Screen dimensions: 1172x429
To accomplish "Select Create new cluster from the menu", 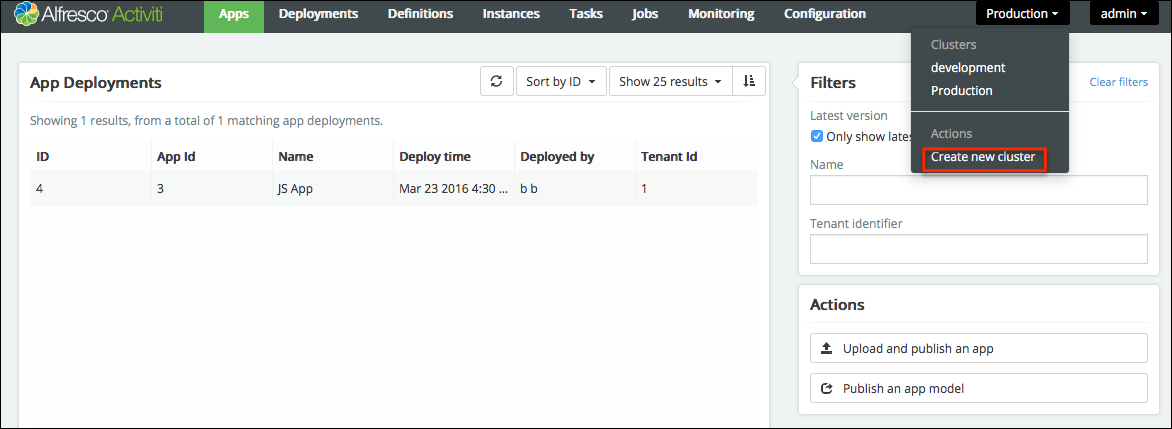I will [982, 157].
